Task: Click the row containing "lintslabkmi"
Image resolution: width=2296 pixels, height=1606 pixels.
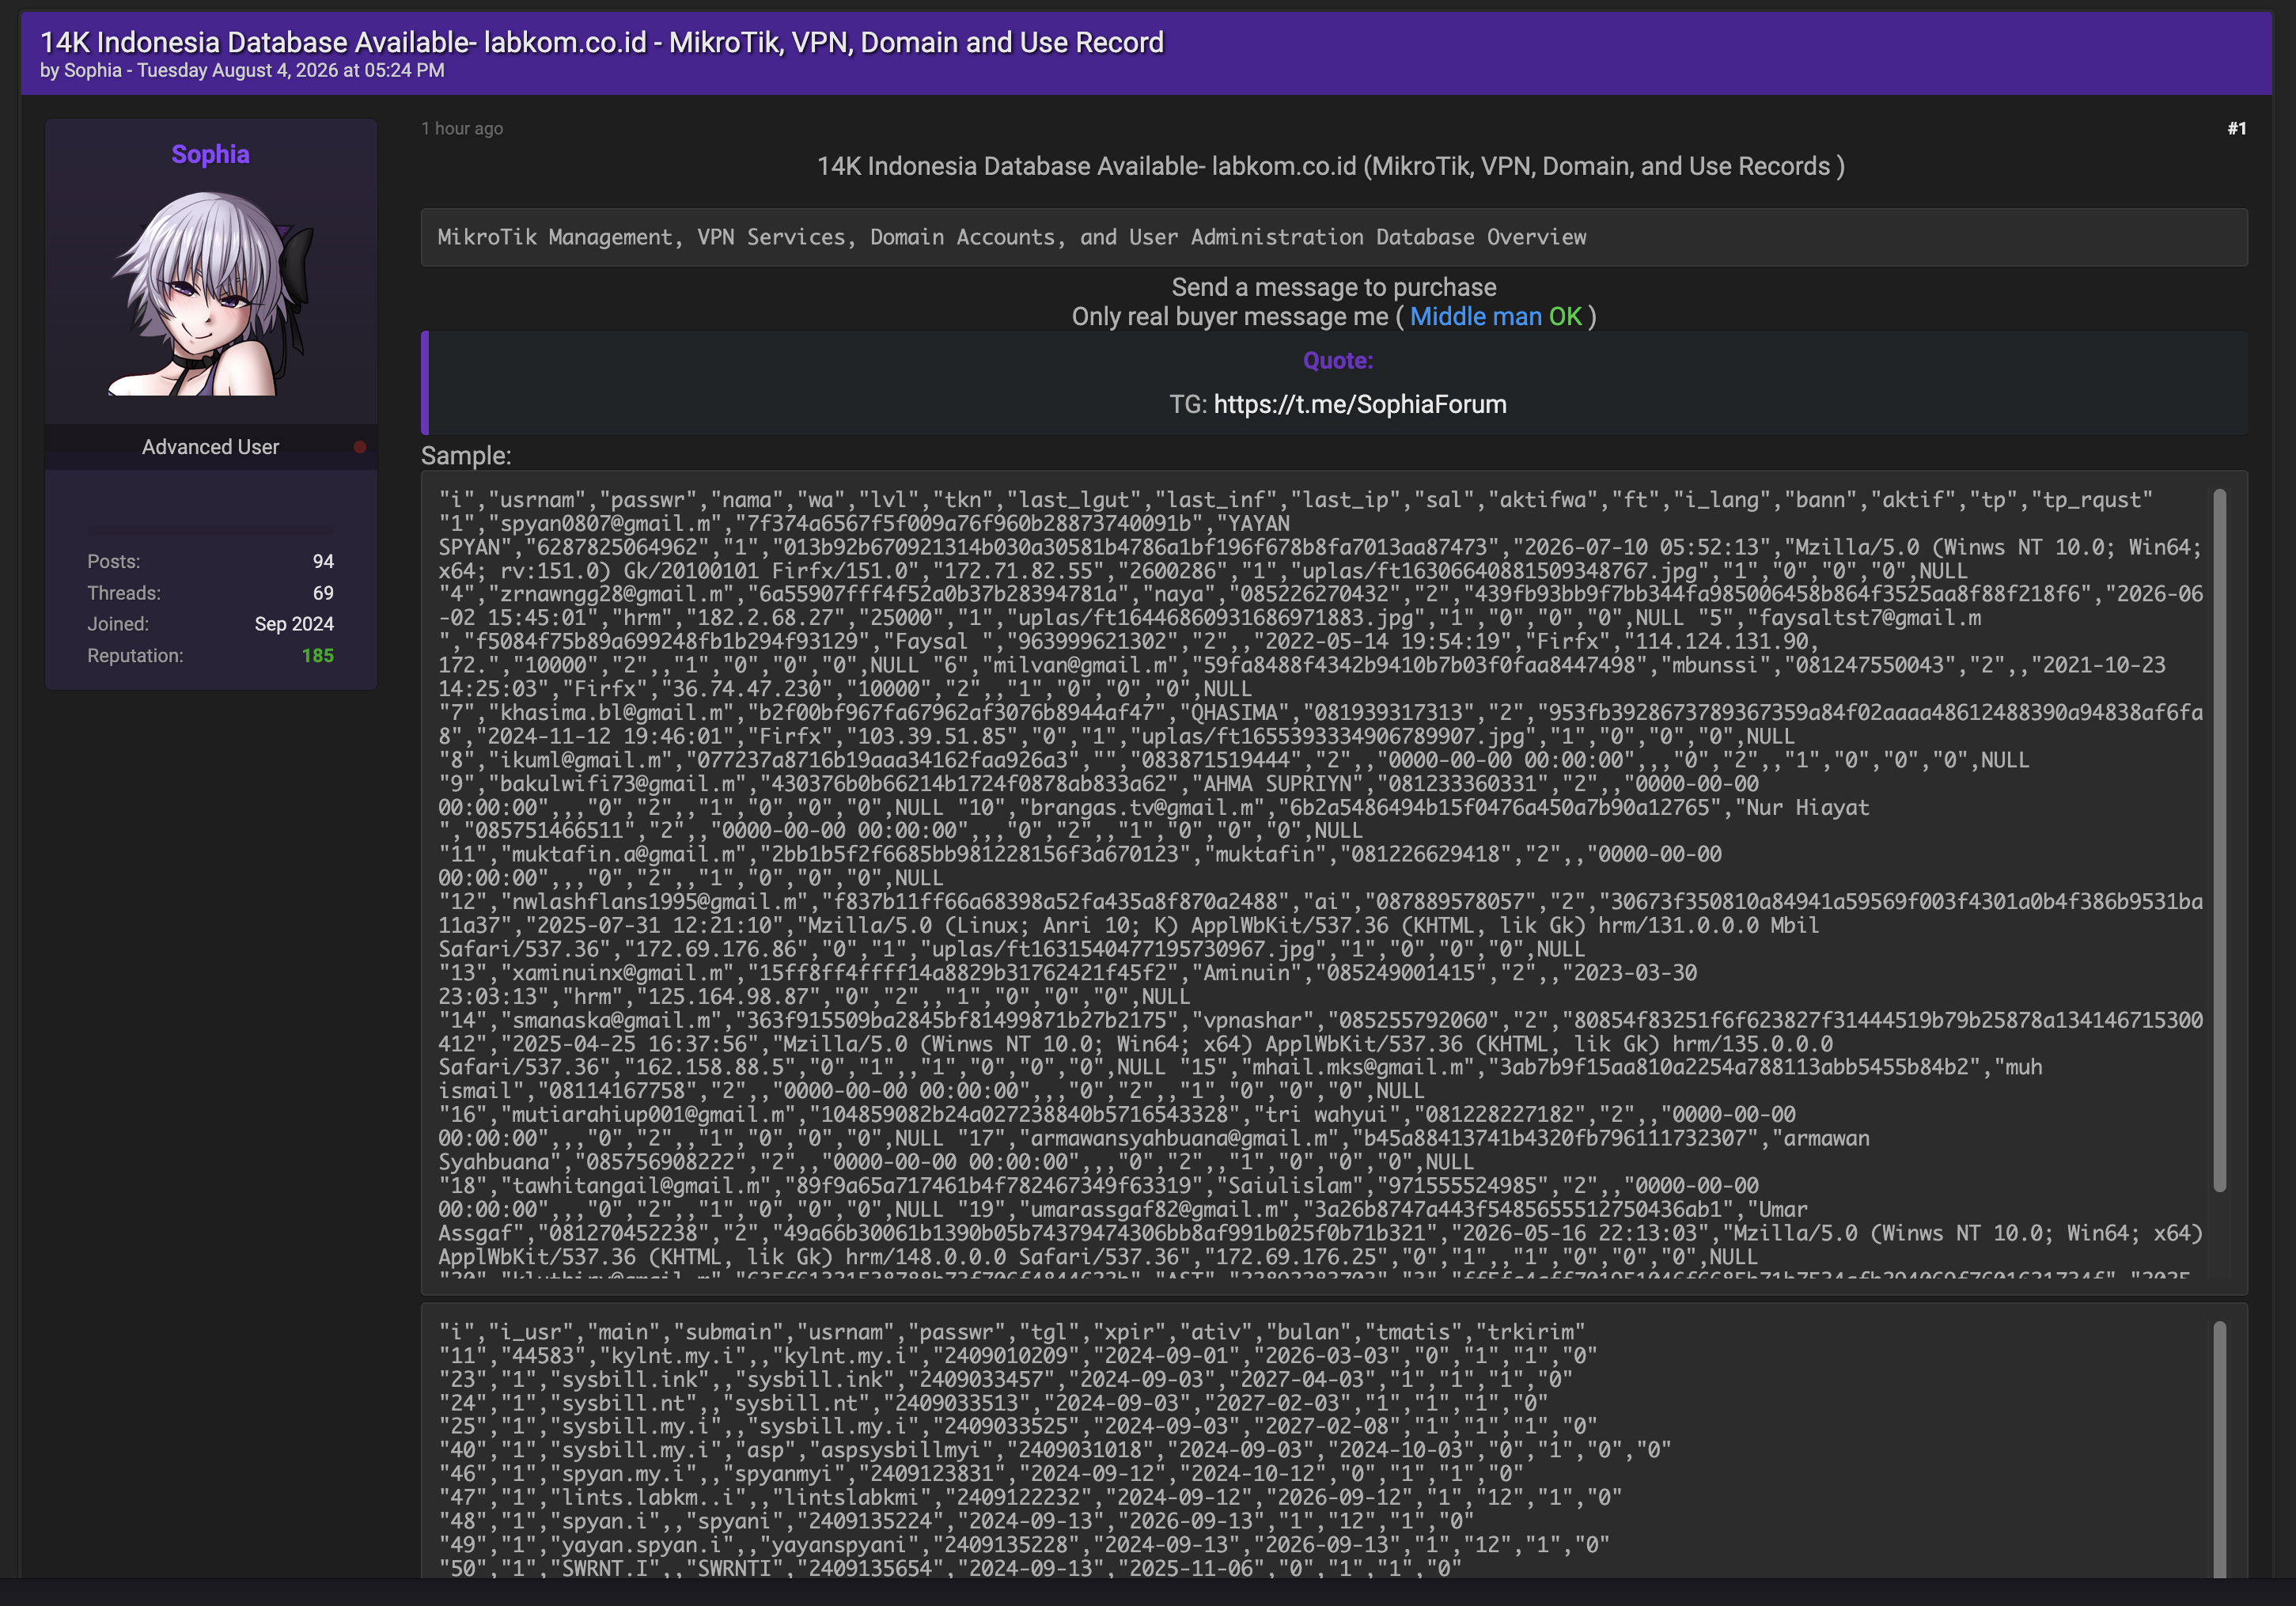Action: (x=1030, y=1497)
